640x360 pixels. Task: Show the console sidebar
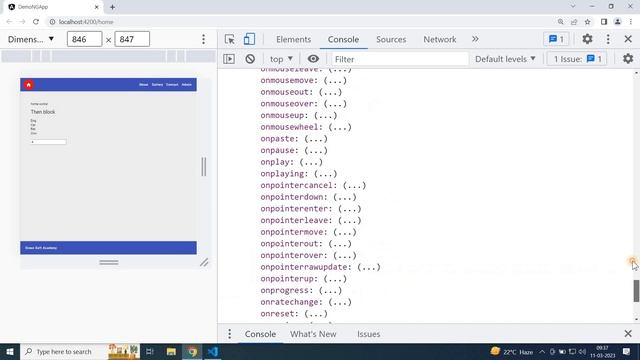coord(229,59)
